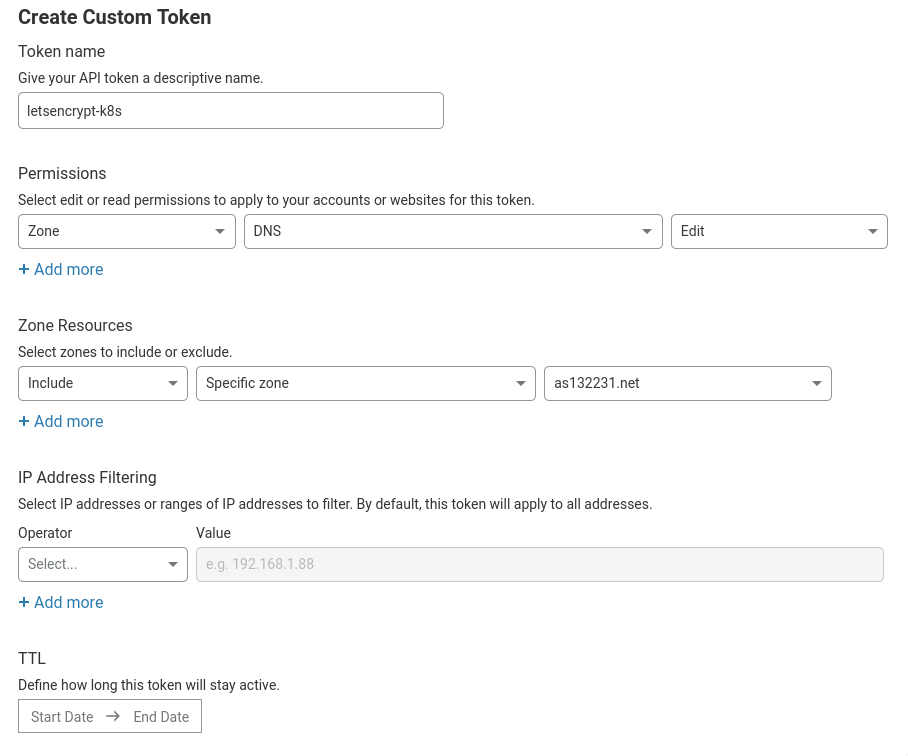Add more zone resources

tap(60, 421)
